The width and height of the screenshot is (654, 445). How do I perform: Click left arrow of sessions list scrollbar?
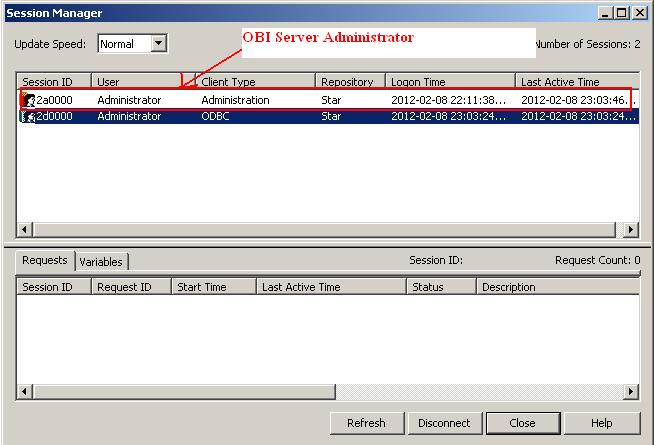coord(25,230)
